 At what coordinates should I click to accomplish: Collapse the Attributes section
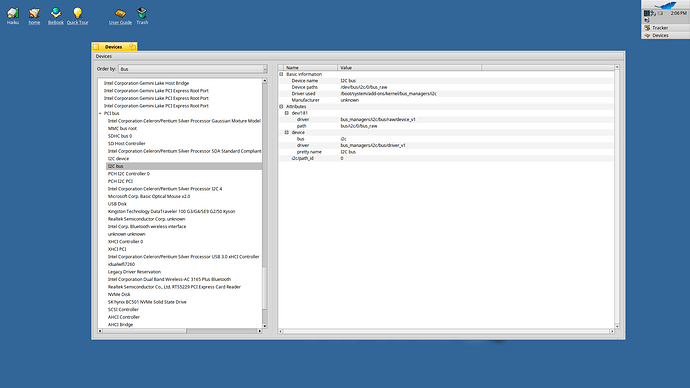tap(281, 106)
